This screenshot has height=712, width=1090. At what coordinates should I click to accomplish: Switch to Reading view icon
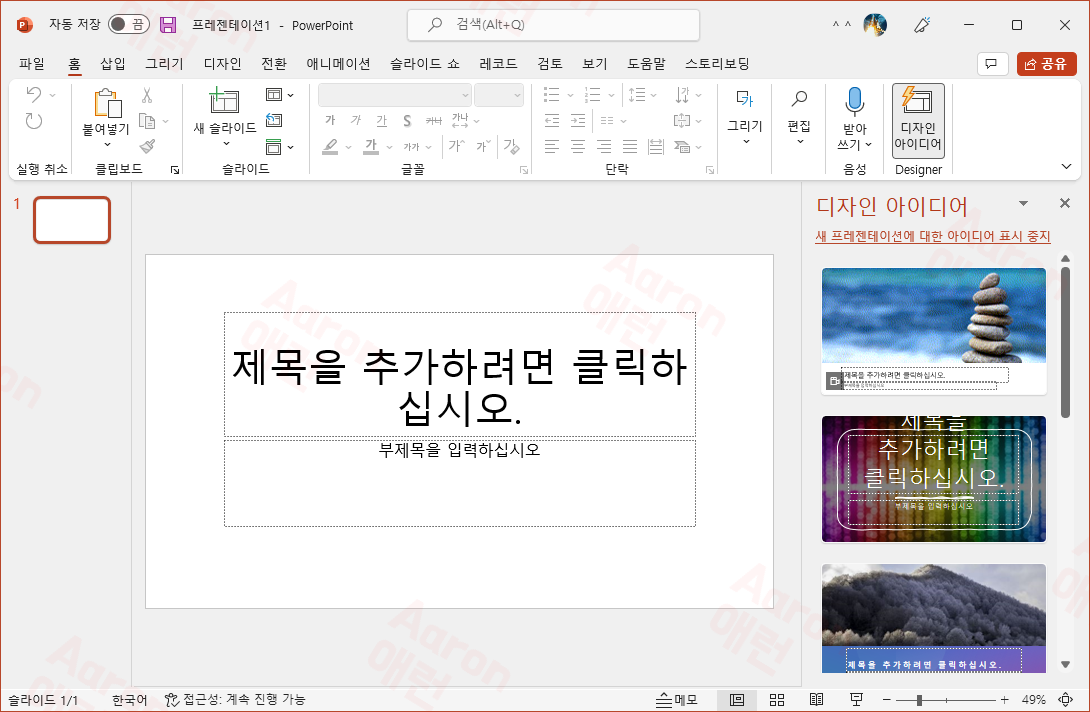click(x=817, y=699)
